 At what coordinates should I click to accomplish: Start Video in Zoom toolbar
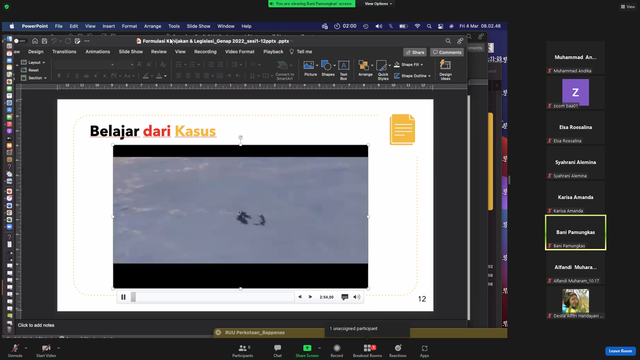pyautogui.click(x=46, y=350)
